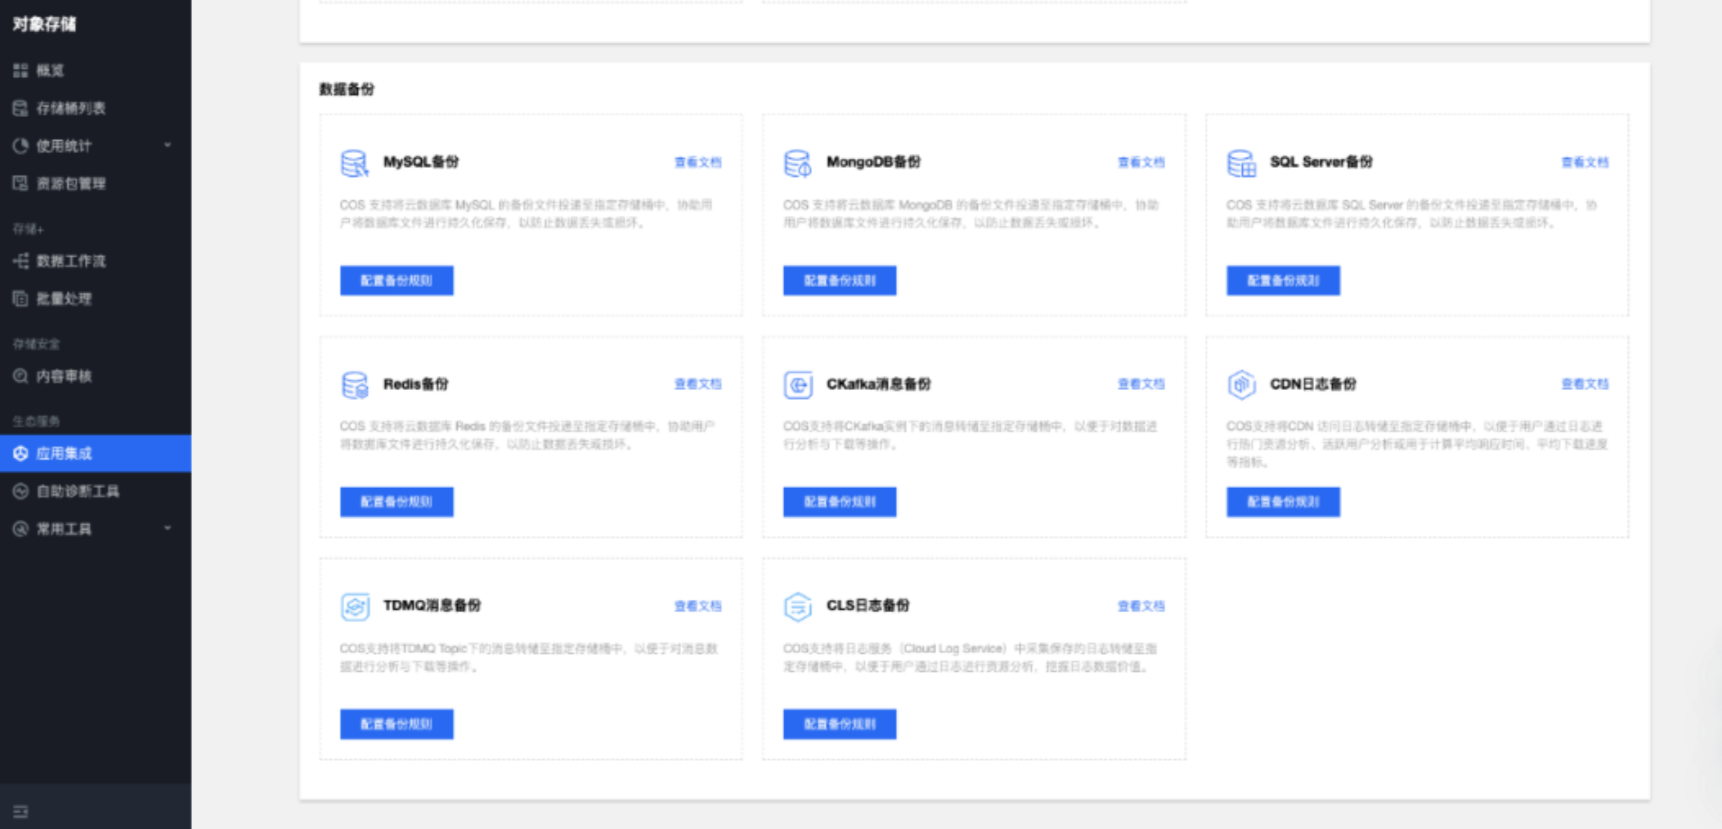The width and height of the screenshot is (1722, 829).
Task: Open 查看文档 link for MongoDB备份
Action: click(x=1141, y=162)
